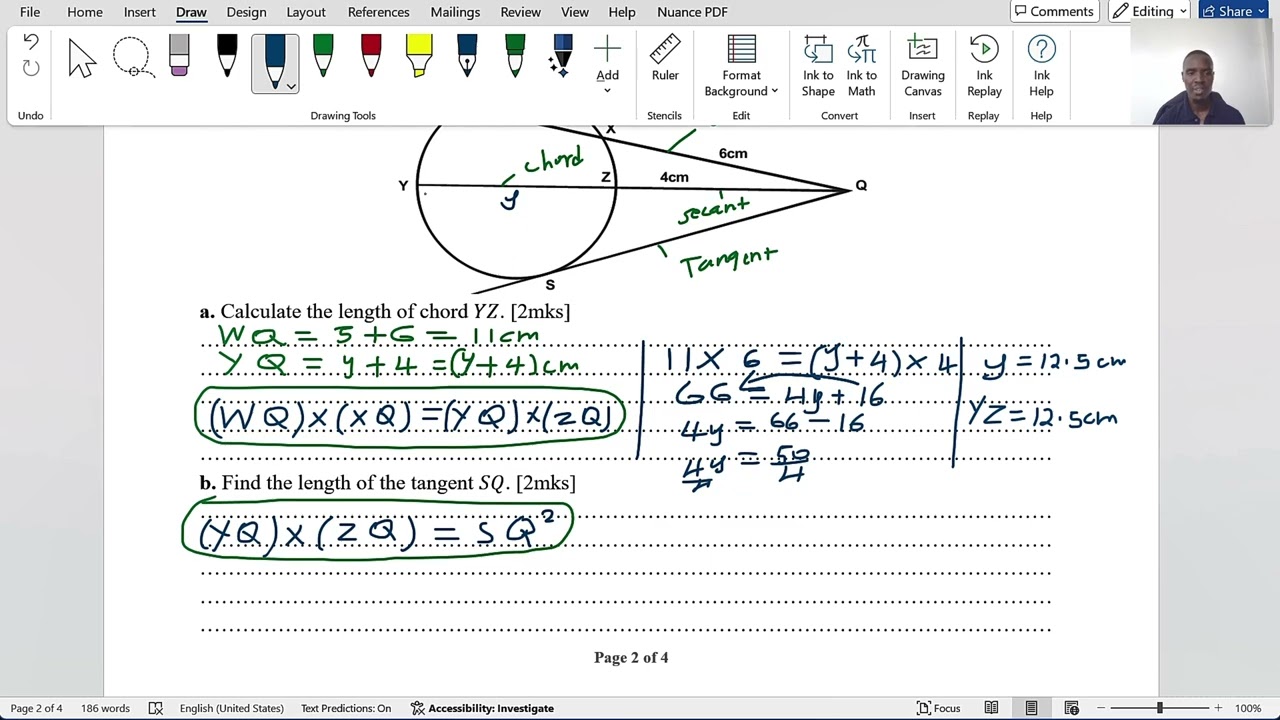The height and width of the screenshot is (720, 1280).
Task: Open the File menu
Action: coord(30,12)
